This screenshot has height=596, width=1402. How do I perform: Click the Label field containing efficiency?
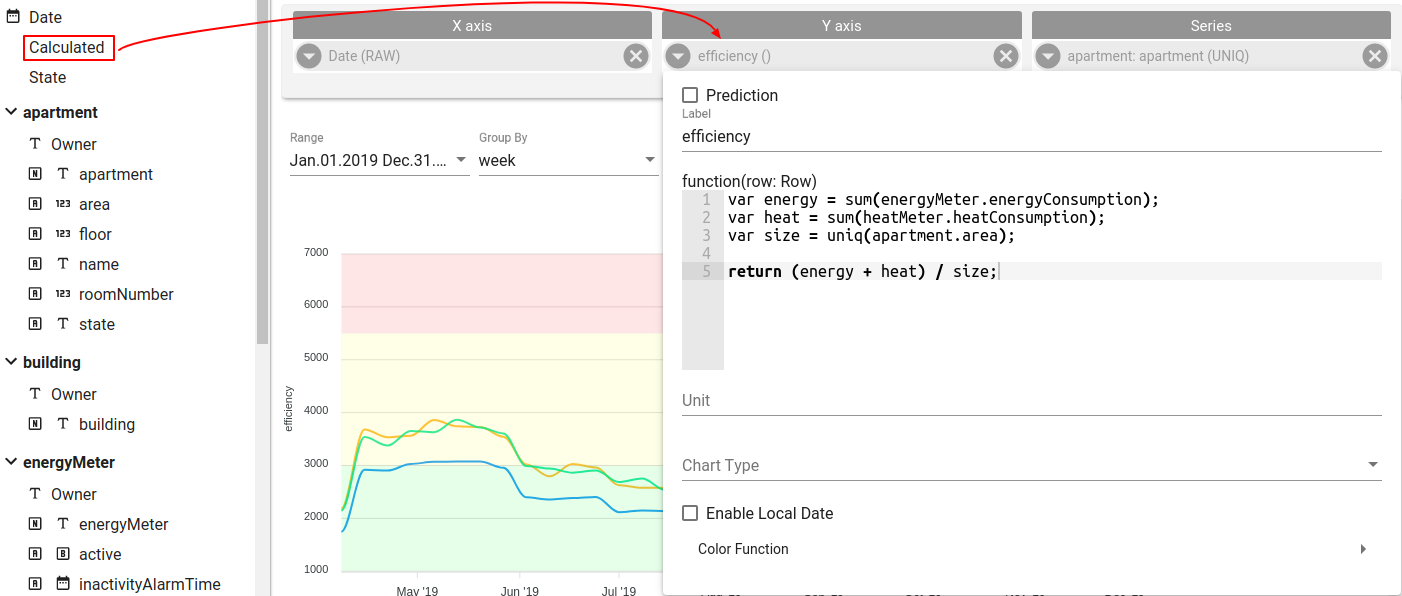[x=1032, y=136]
